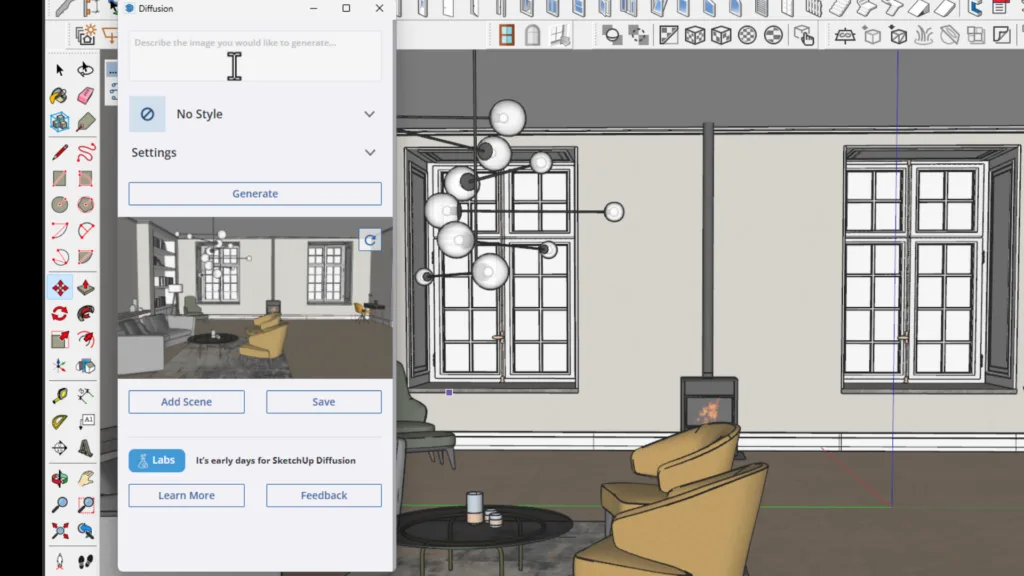Open the Feedback form
This screenshot has height=576, width=1024.
point(323,495)
